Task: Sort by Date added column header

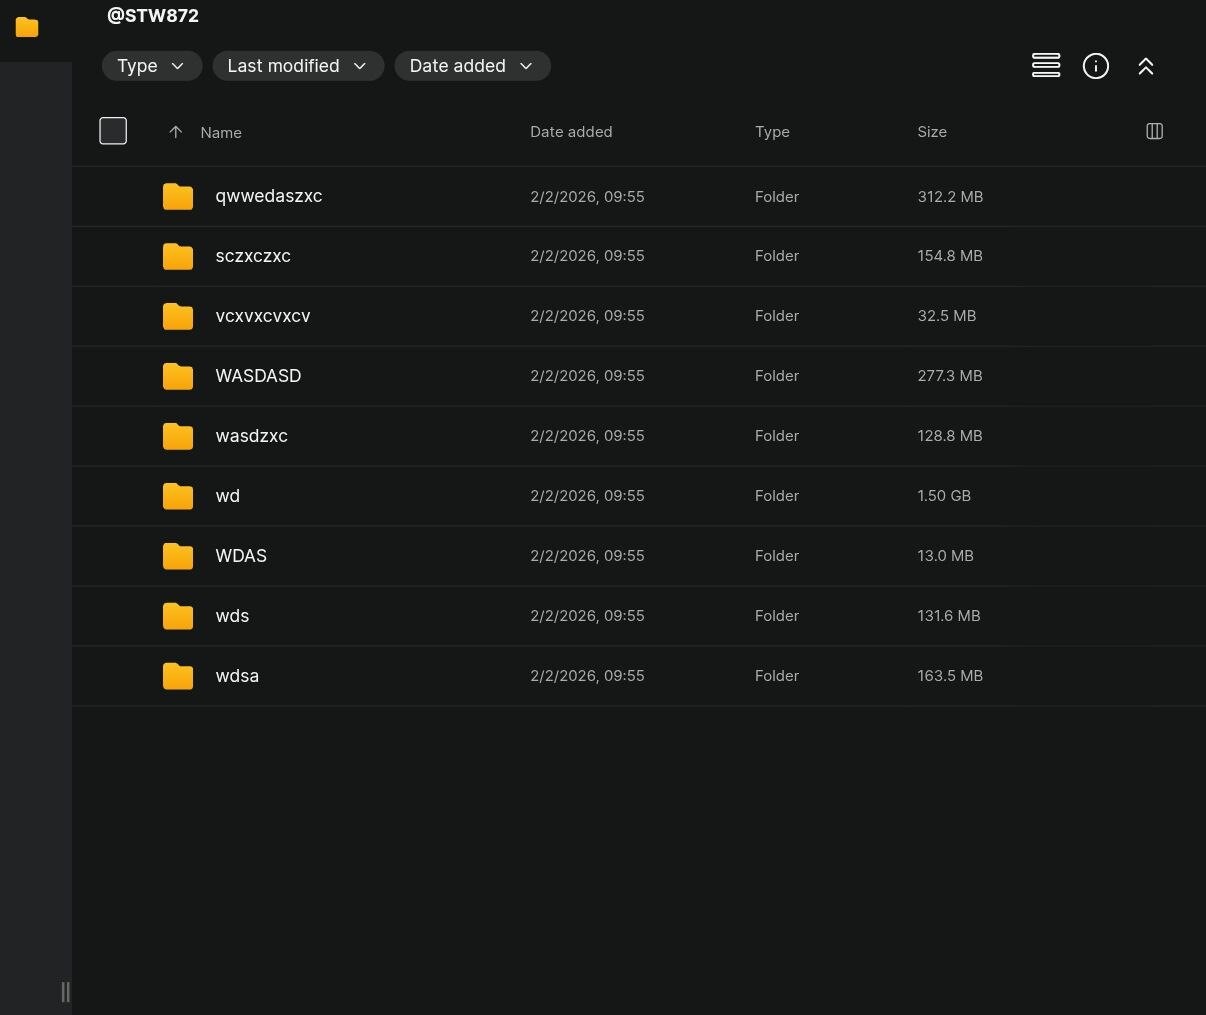Action: [571, 132]
